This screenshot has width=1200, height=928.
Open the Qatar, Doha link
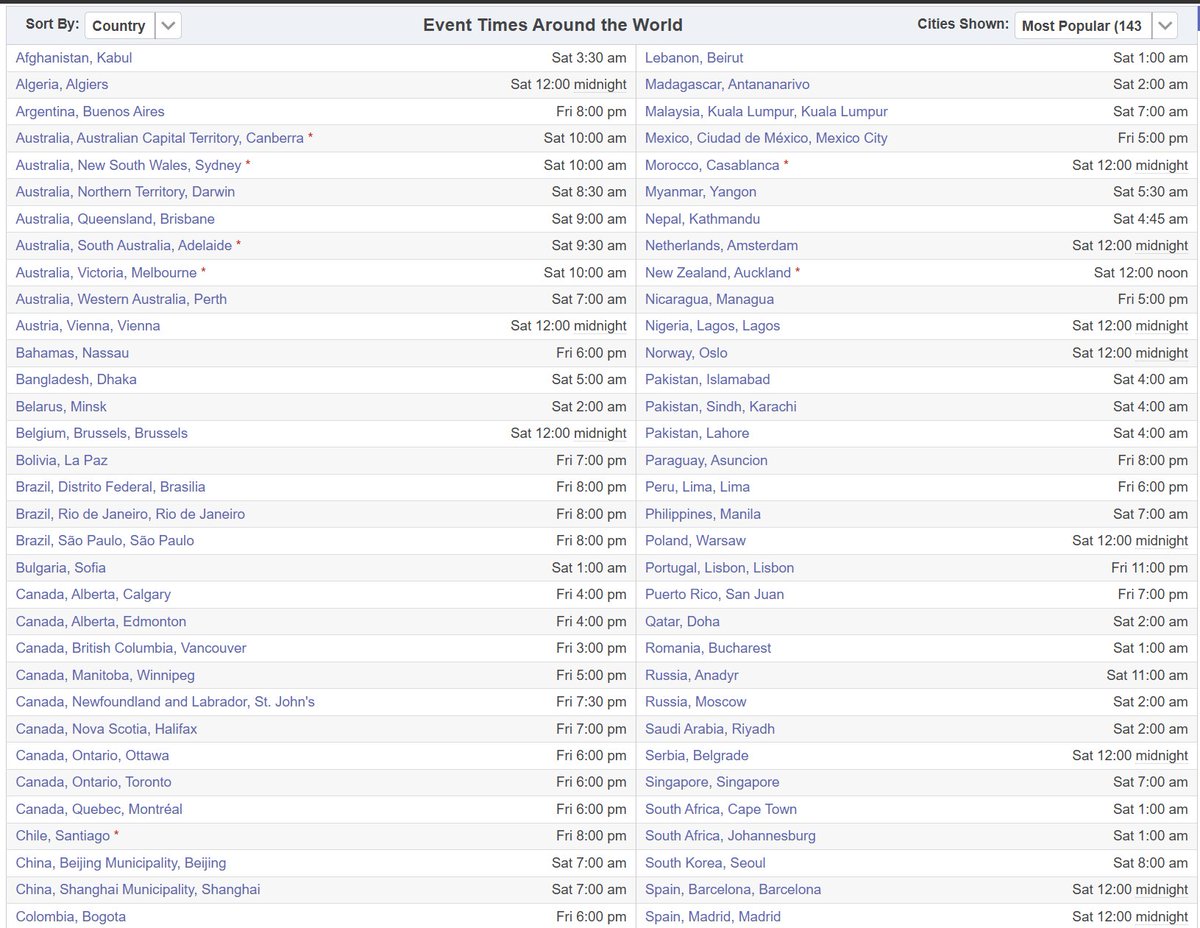[x=682, y=622]
